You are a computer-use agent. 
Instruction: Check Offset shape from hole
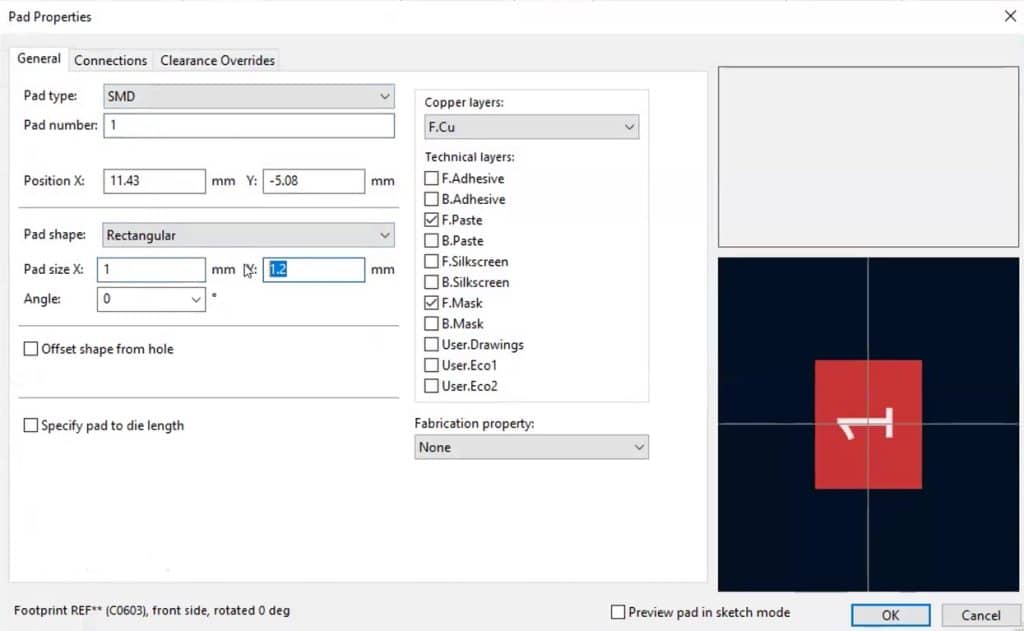tap(30, 348)
